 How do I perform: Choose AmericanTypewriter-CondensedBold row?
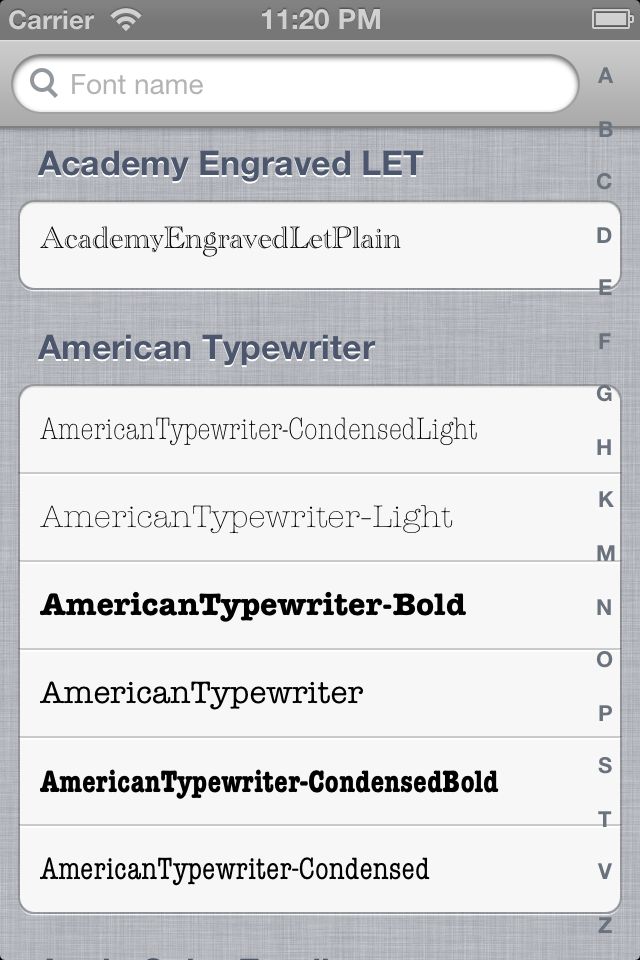320,781
